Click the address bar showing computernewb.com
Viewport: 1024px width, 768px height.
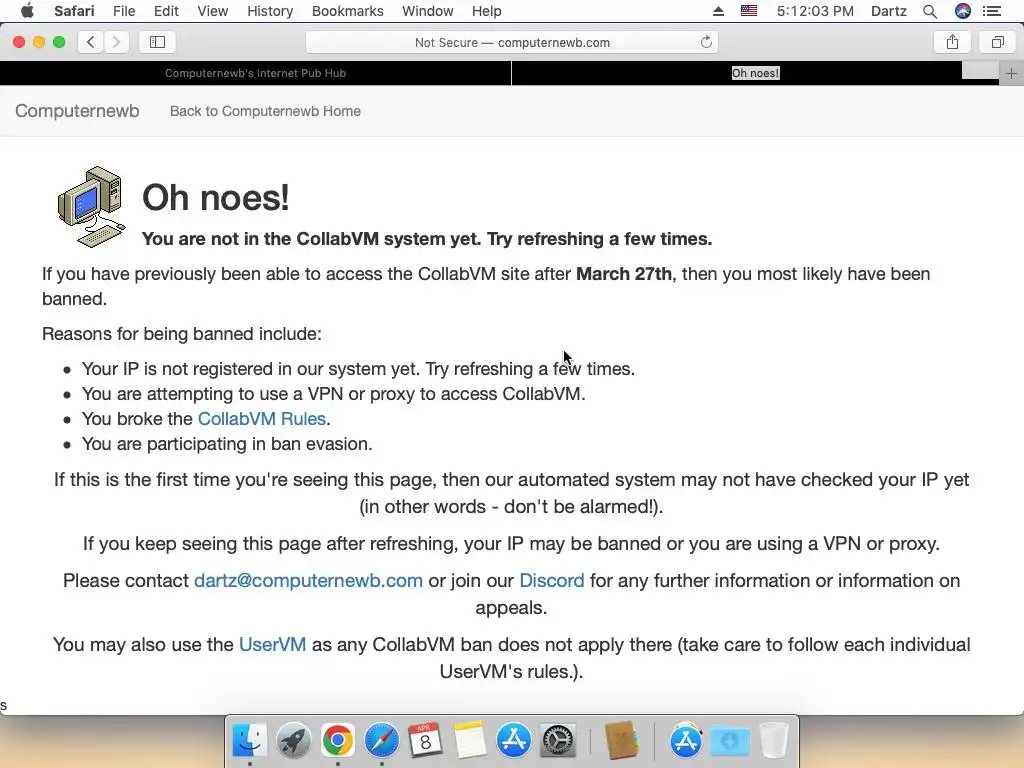512,42
